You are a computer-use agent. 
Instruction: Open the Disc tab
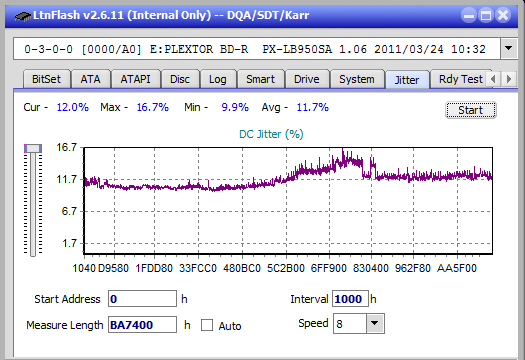click(x=180, y=79)
